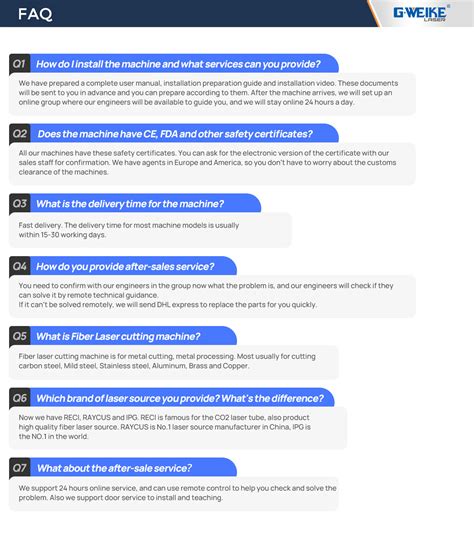
Task: Select 'How do you provide after-sales service?' heading
Action: pyautogui.click(x=125, y=267)
